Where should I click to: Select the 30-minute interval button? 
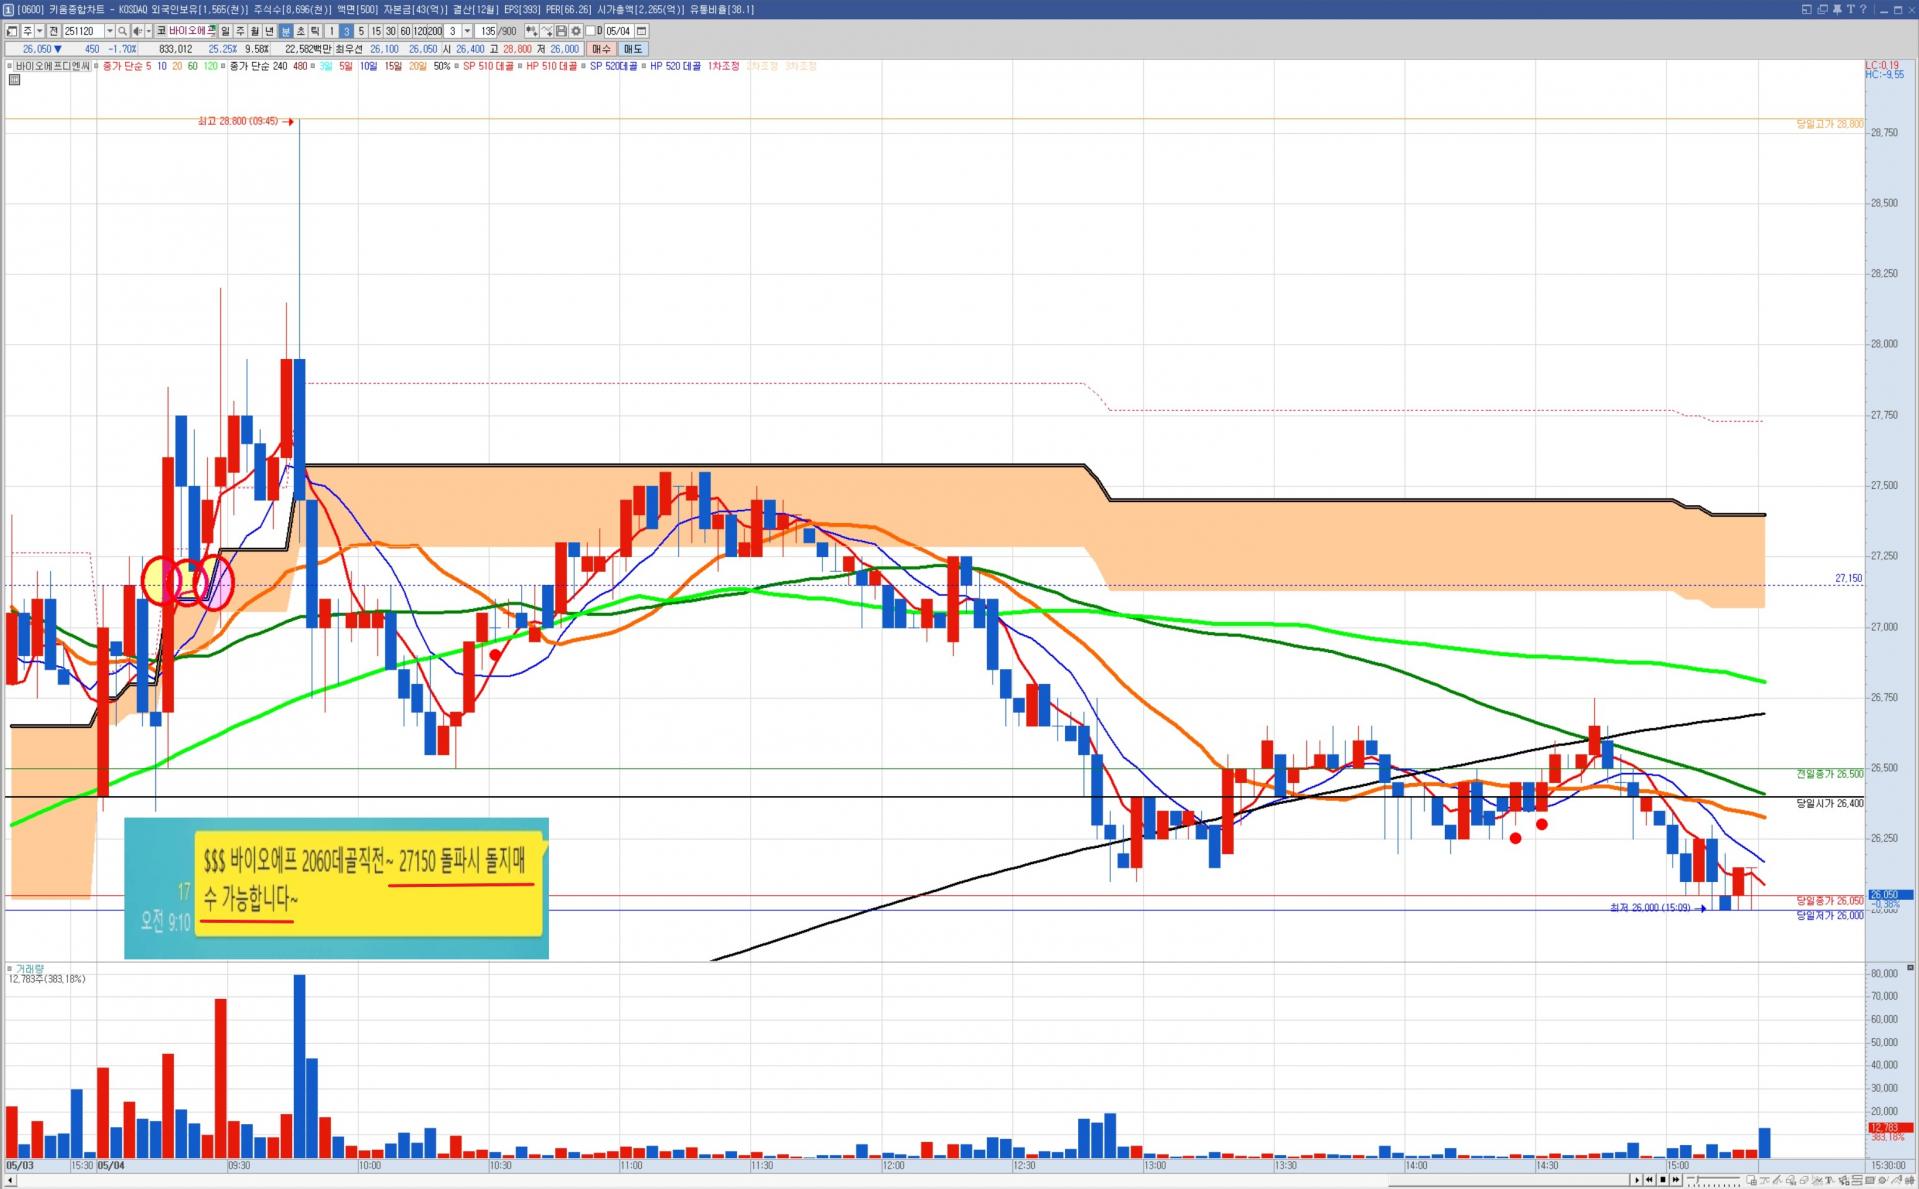[391, 31]
